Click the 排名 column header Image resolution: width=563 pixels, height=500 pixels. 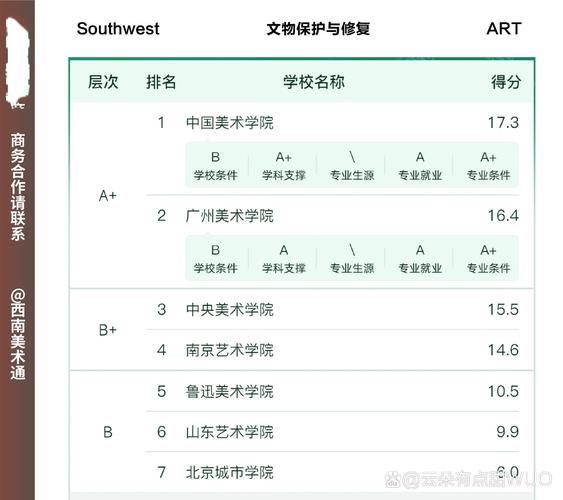point(161,82)
